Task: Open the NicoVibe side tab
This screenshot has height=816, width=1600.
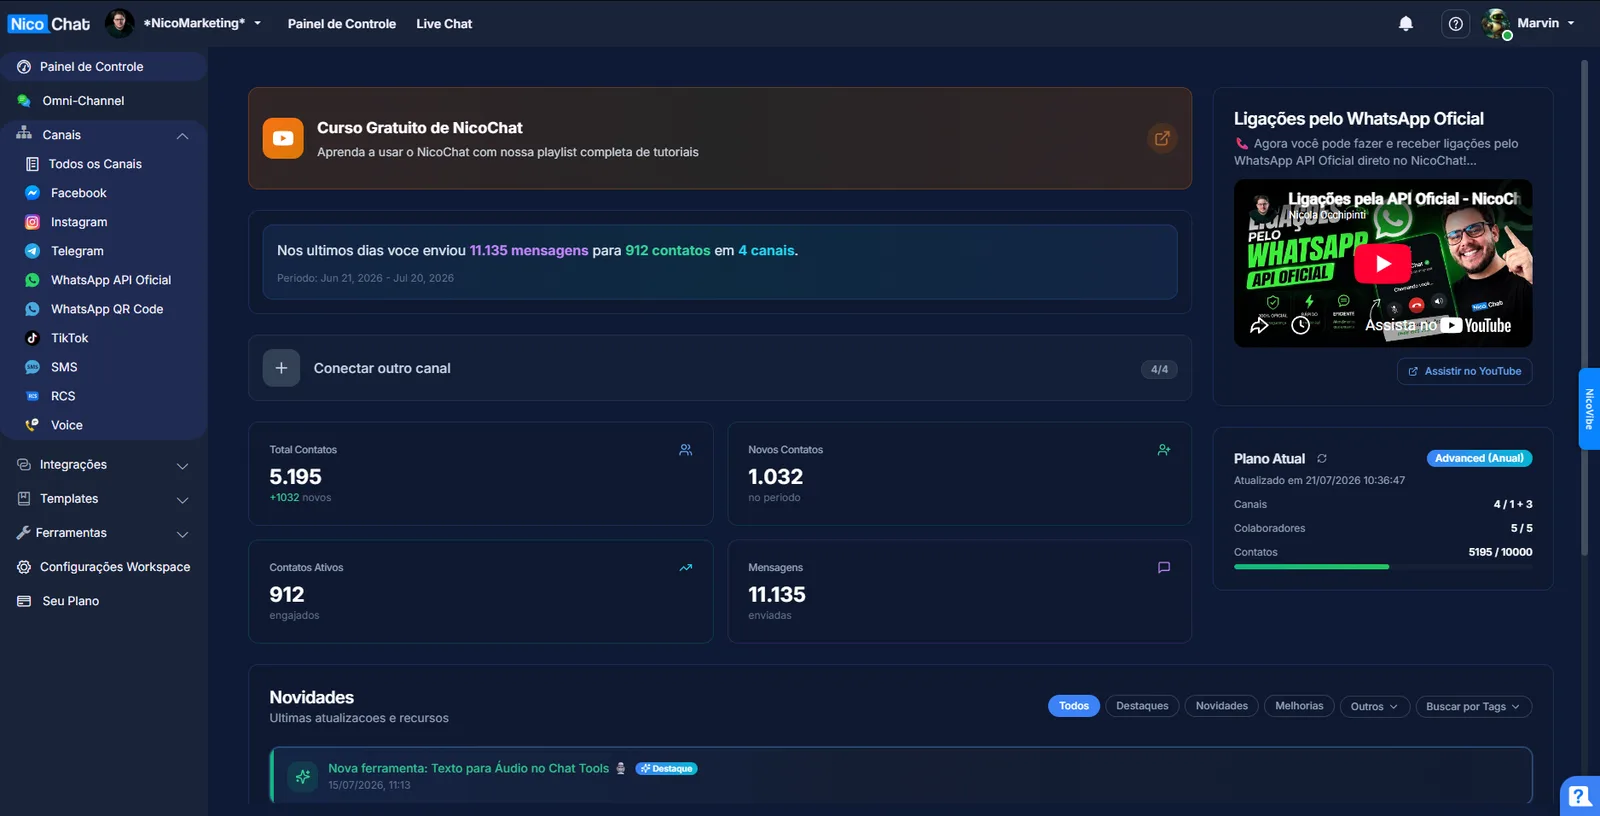Action: point(1589,409)
